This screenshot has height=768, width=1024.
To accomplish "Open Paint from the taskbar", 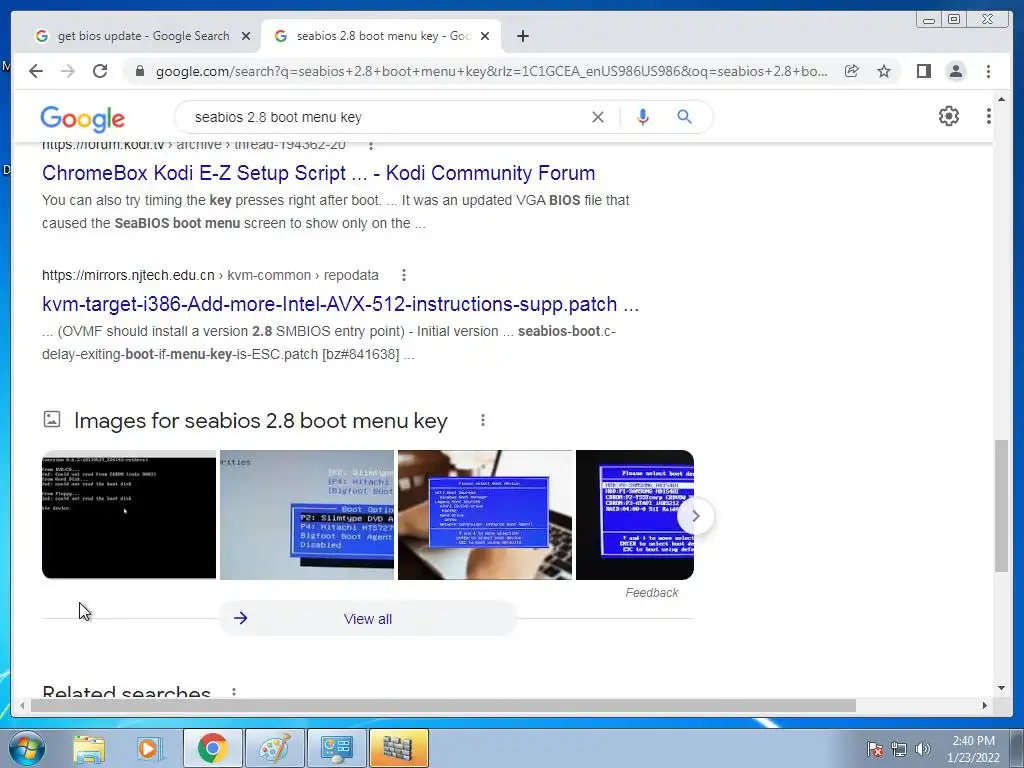I will [x=274, y=748].
